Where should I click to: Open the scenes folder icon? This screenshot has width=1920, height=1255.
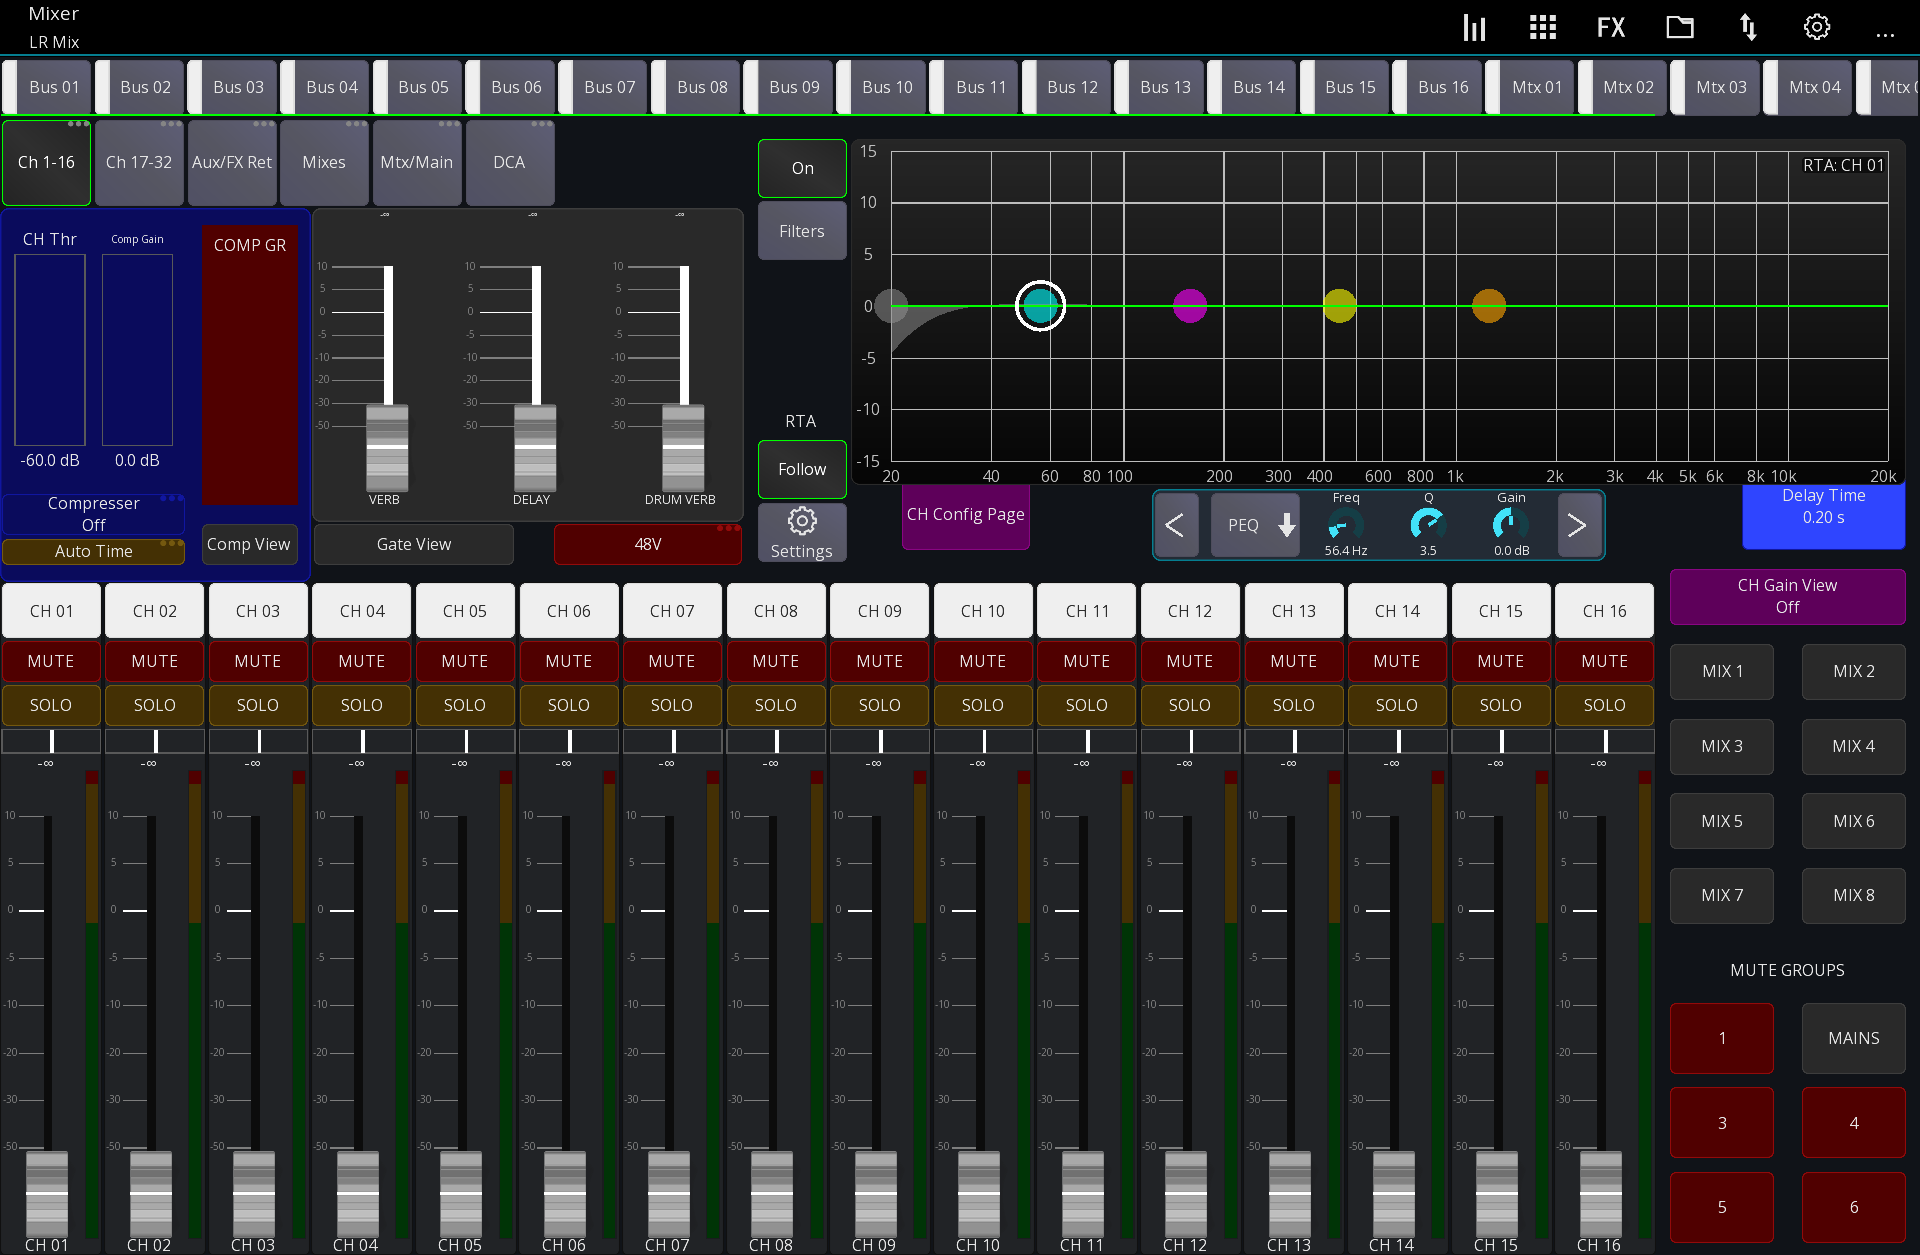(x=1680, y=27)
